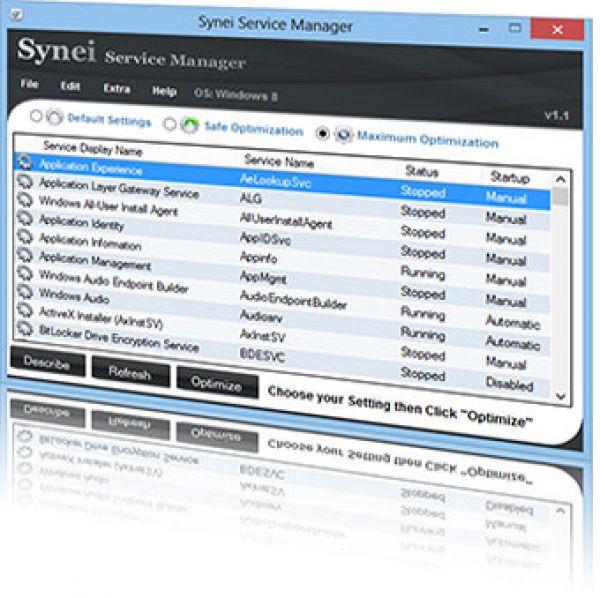The height and width of the screenshot is (598, 600).
Task: Sort by Service Name column header
Action: [x=279, y=162]
